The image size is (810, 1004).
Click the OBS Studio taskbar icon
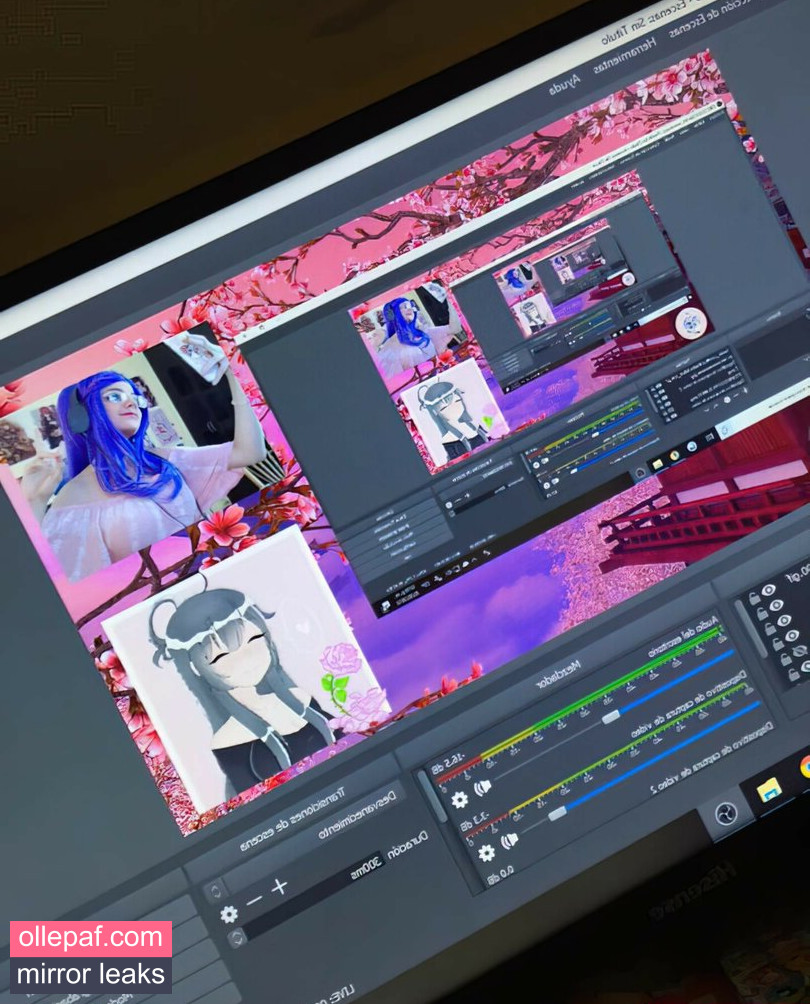click(725, 815)
